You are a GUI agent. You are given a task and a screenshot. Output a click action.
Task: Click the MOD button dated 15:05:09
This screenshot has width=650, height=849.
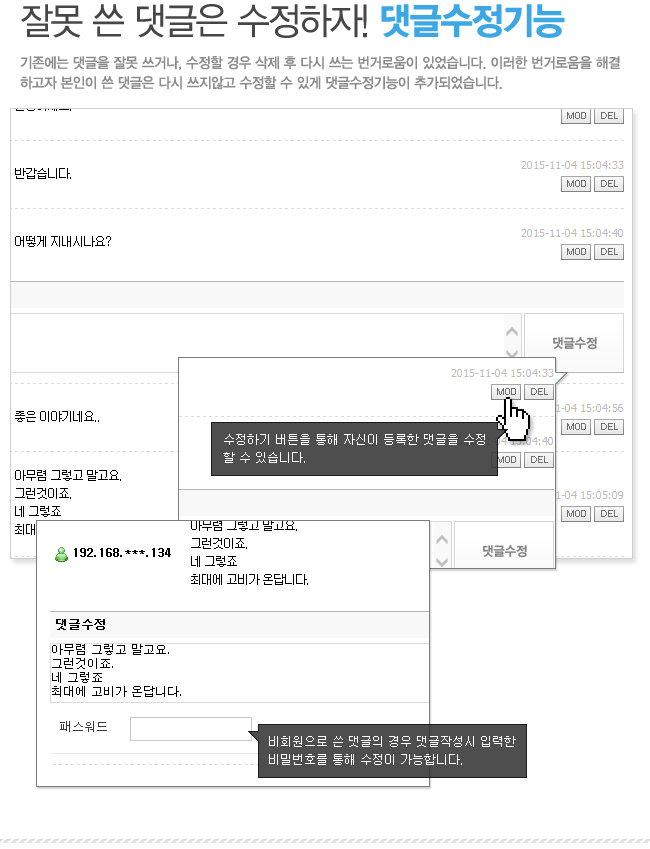(576, 514)
